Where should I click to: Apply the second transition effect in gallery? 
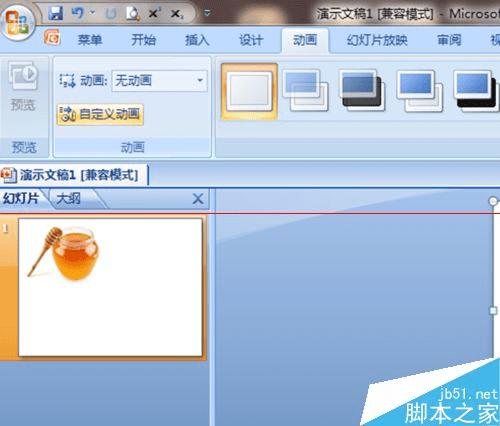click(305, 90)
